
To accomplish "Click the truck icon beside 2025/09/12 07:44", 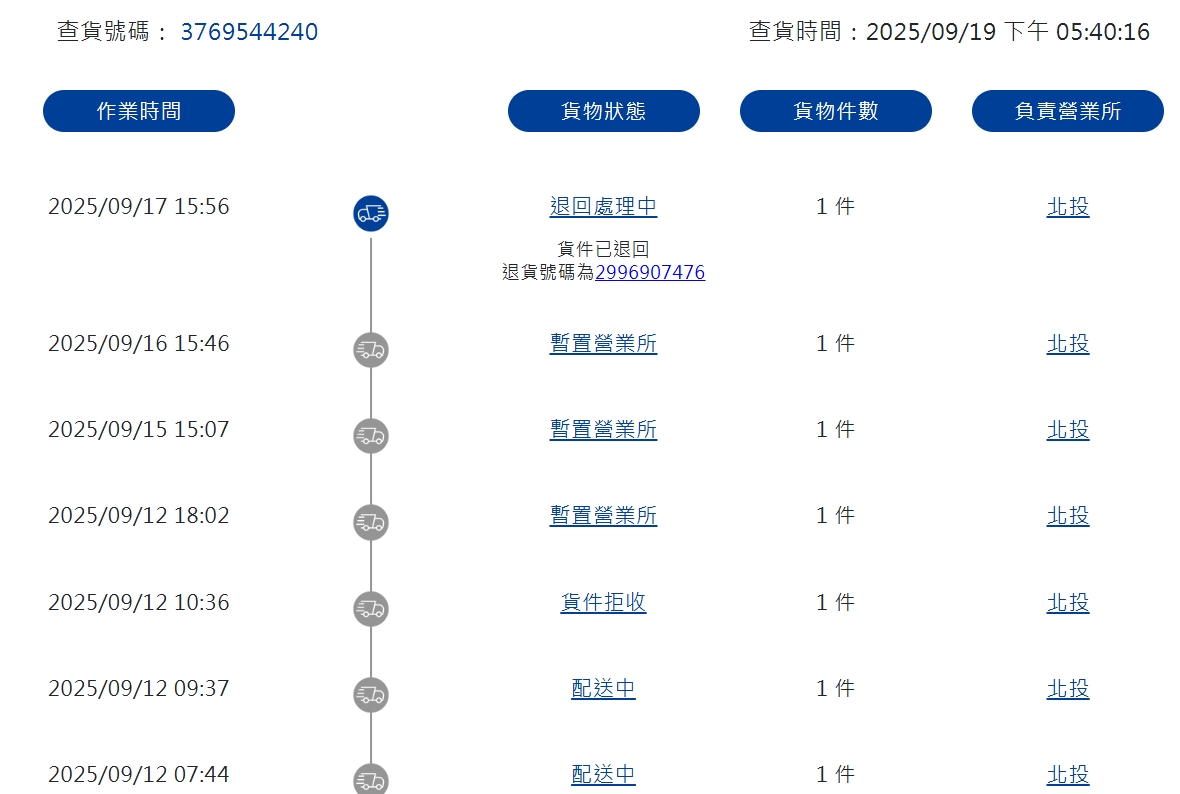I will click(x=371, y=779).
